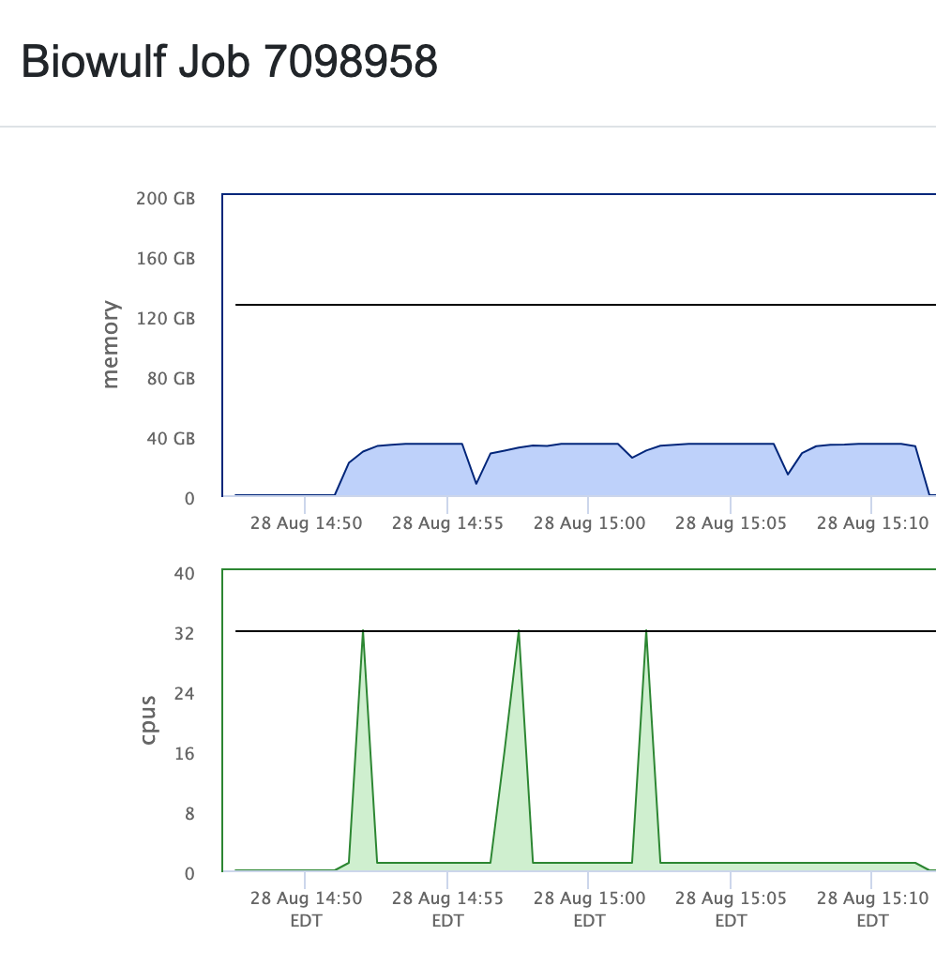Click the "memory" y-axis title
Image resolution: width=936 pixels, height=966 pixels.
click(110, 345)
